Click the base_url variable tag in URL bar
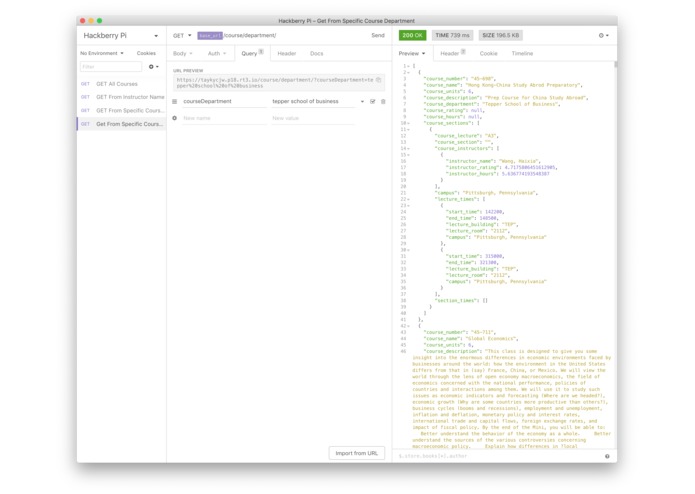 click(x=210, y=35)
